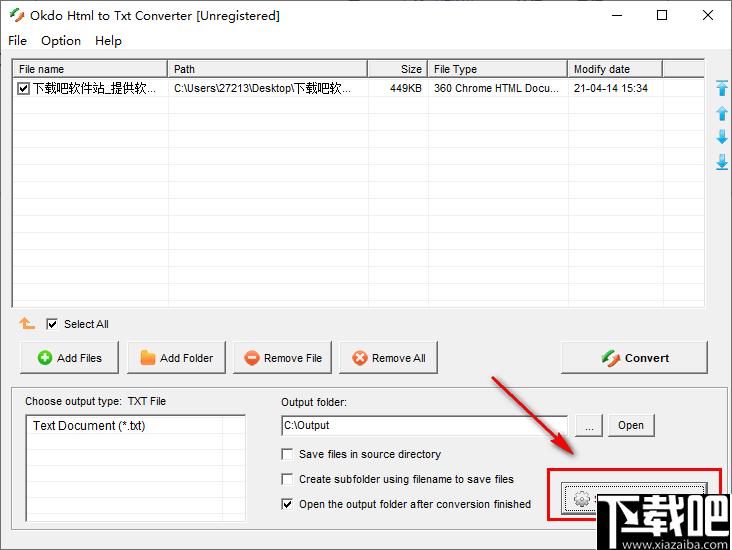732x550 pixels.
Task: Click the Output folder path field
Action: coord(424,425)
